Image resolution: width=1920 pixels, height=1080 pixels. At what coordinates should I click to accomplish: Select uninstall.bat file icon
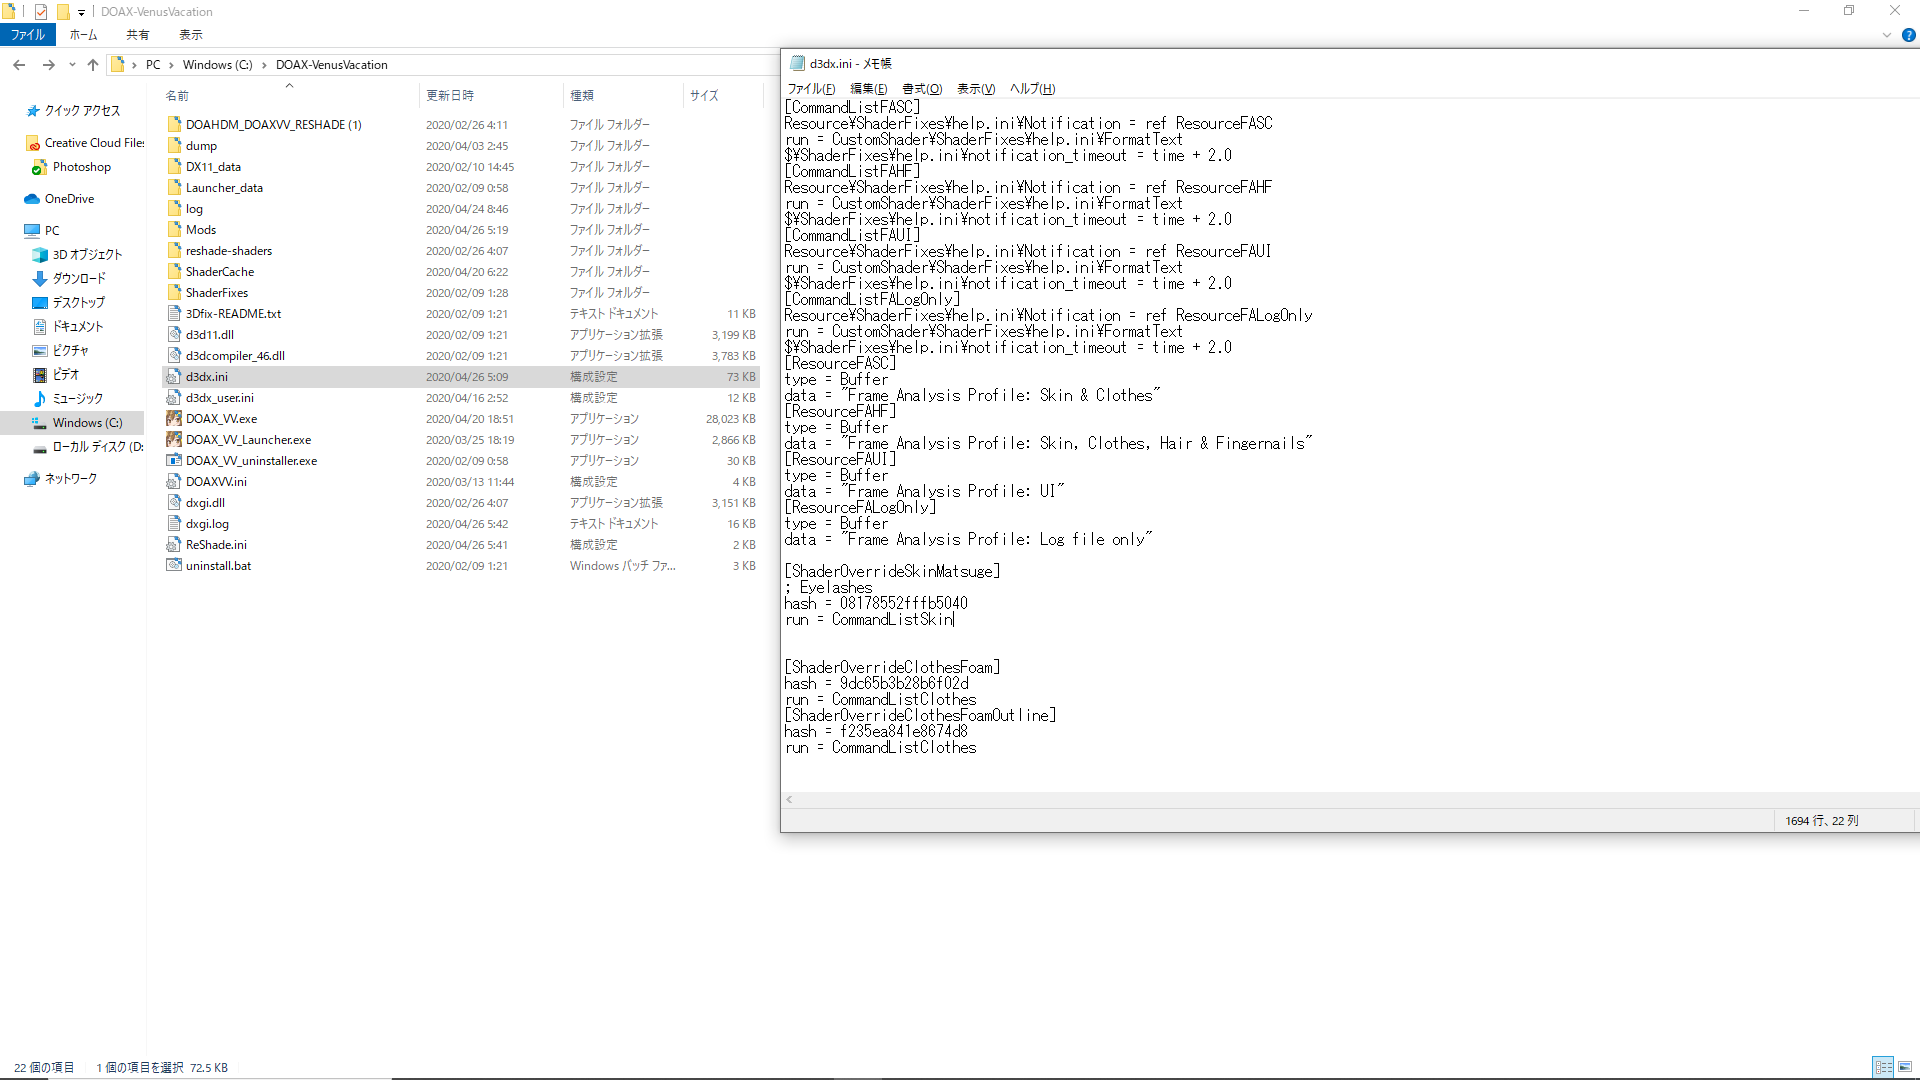click(x=174, y=566)
